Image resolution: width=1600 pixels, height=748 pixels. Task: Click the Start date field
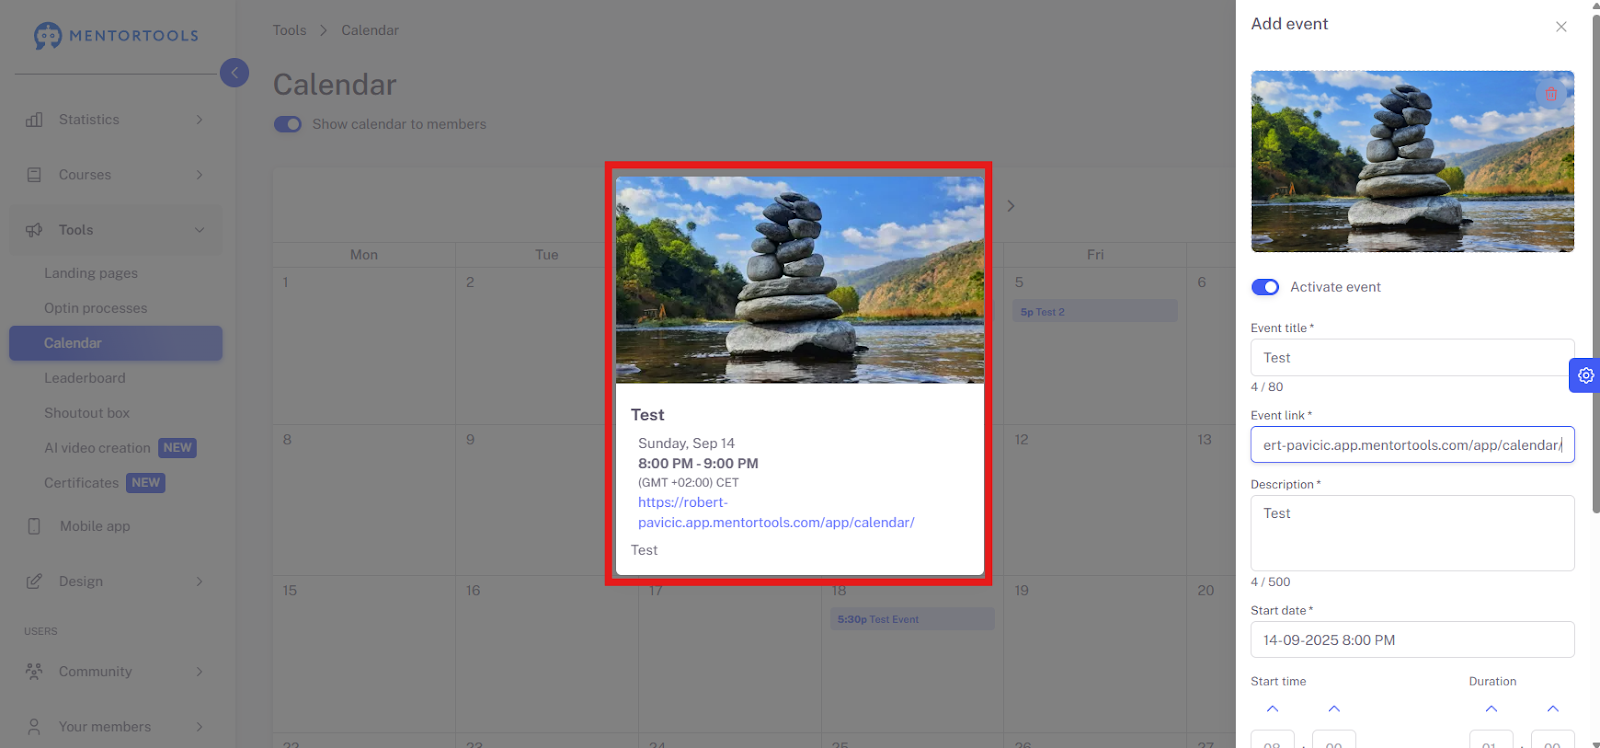[x=1412, y=640]
